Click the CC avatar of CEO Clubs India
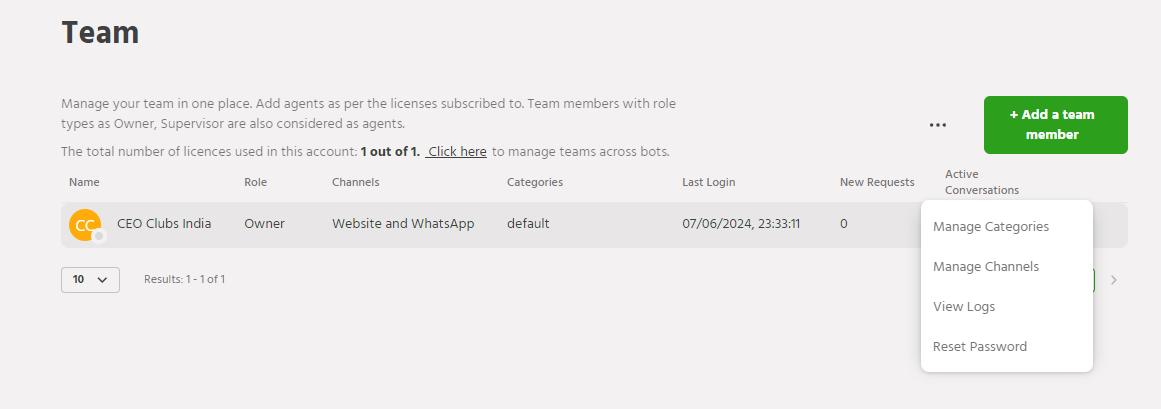The image size is (1161, 409). (x=85, y=225)
